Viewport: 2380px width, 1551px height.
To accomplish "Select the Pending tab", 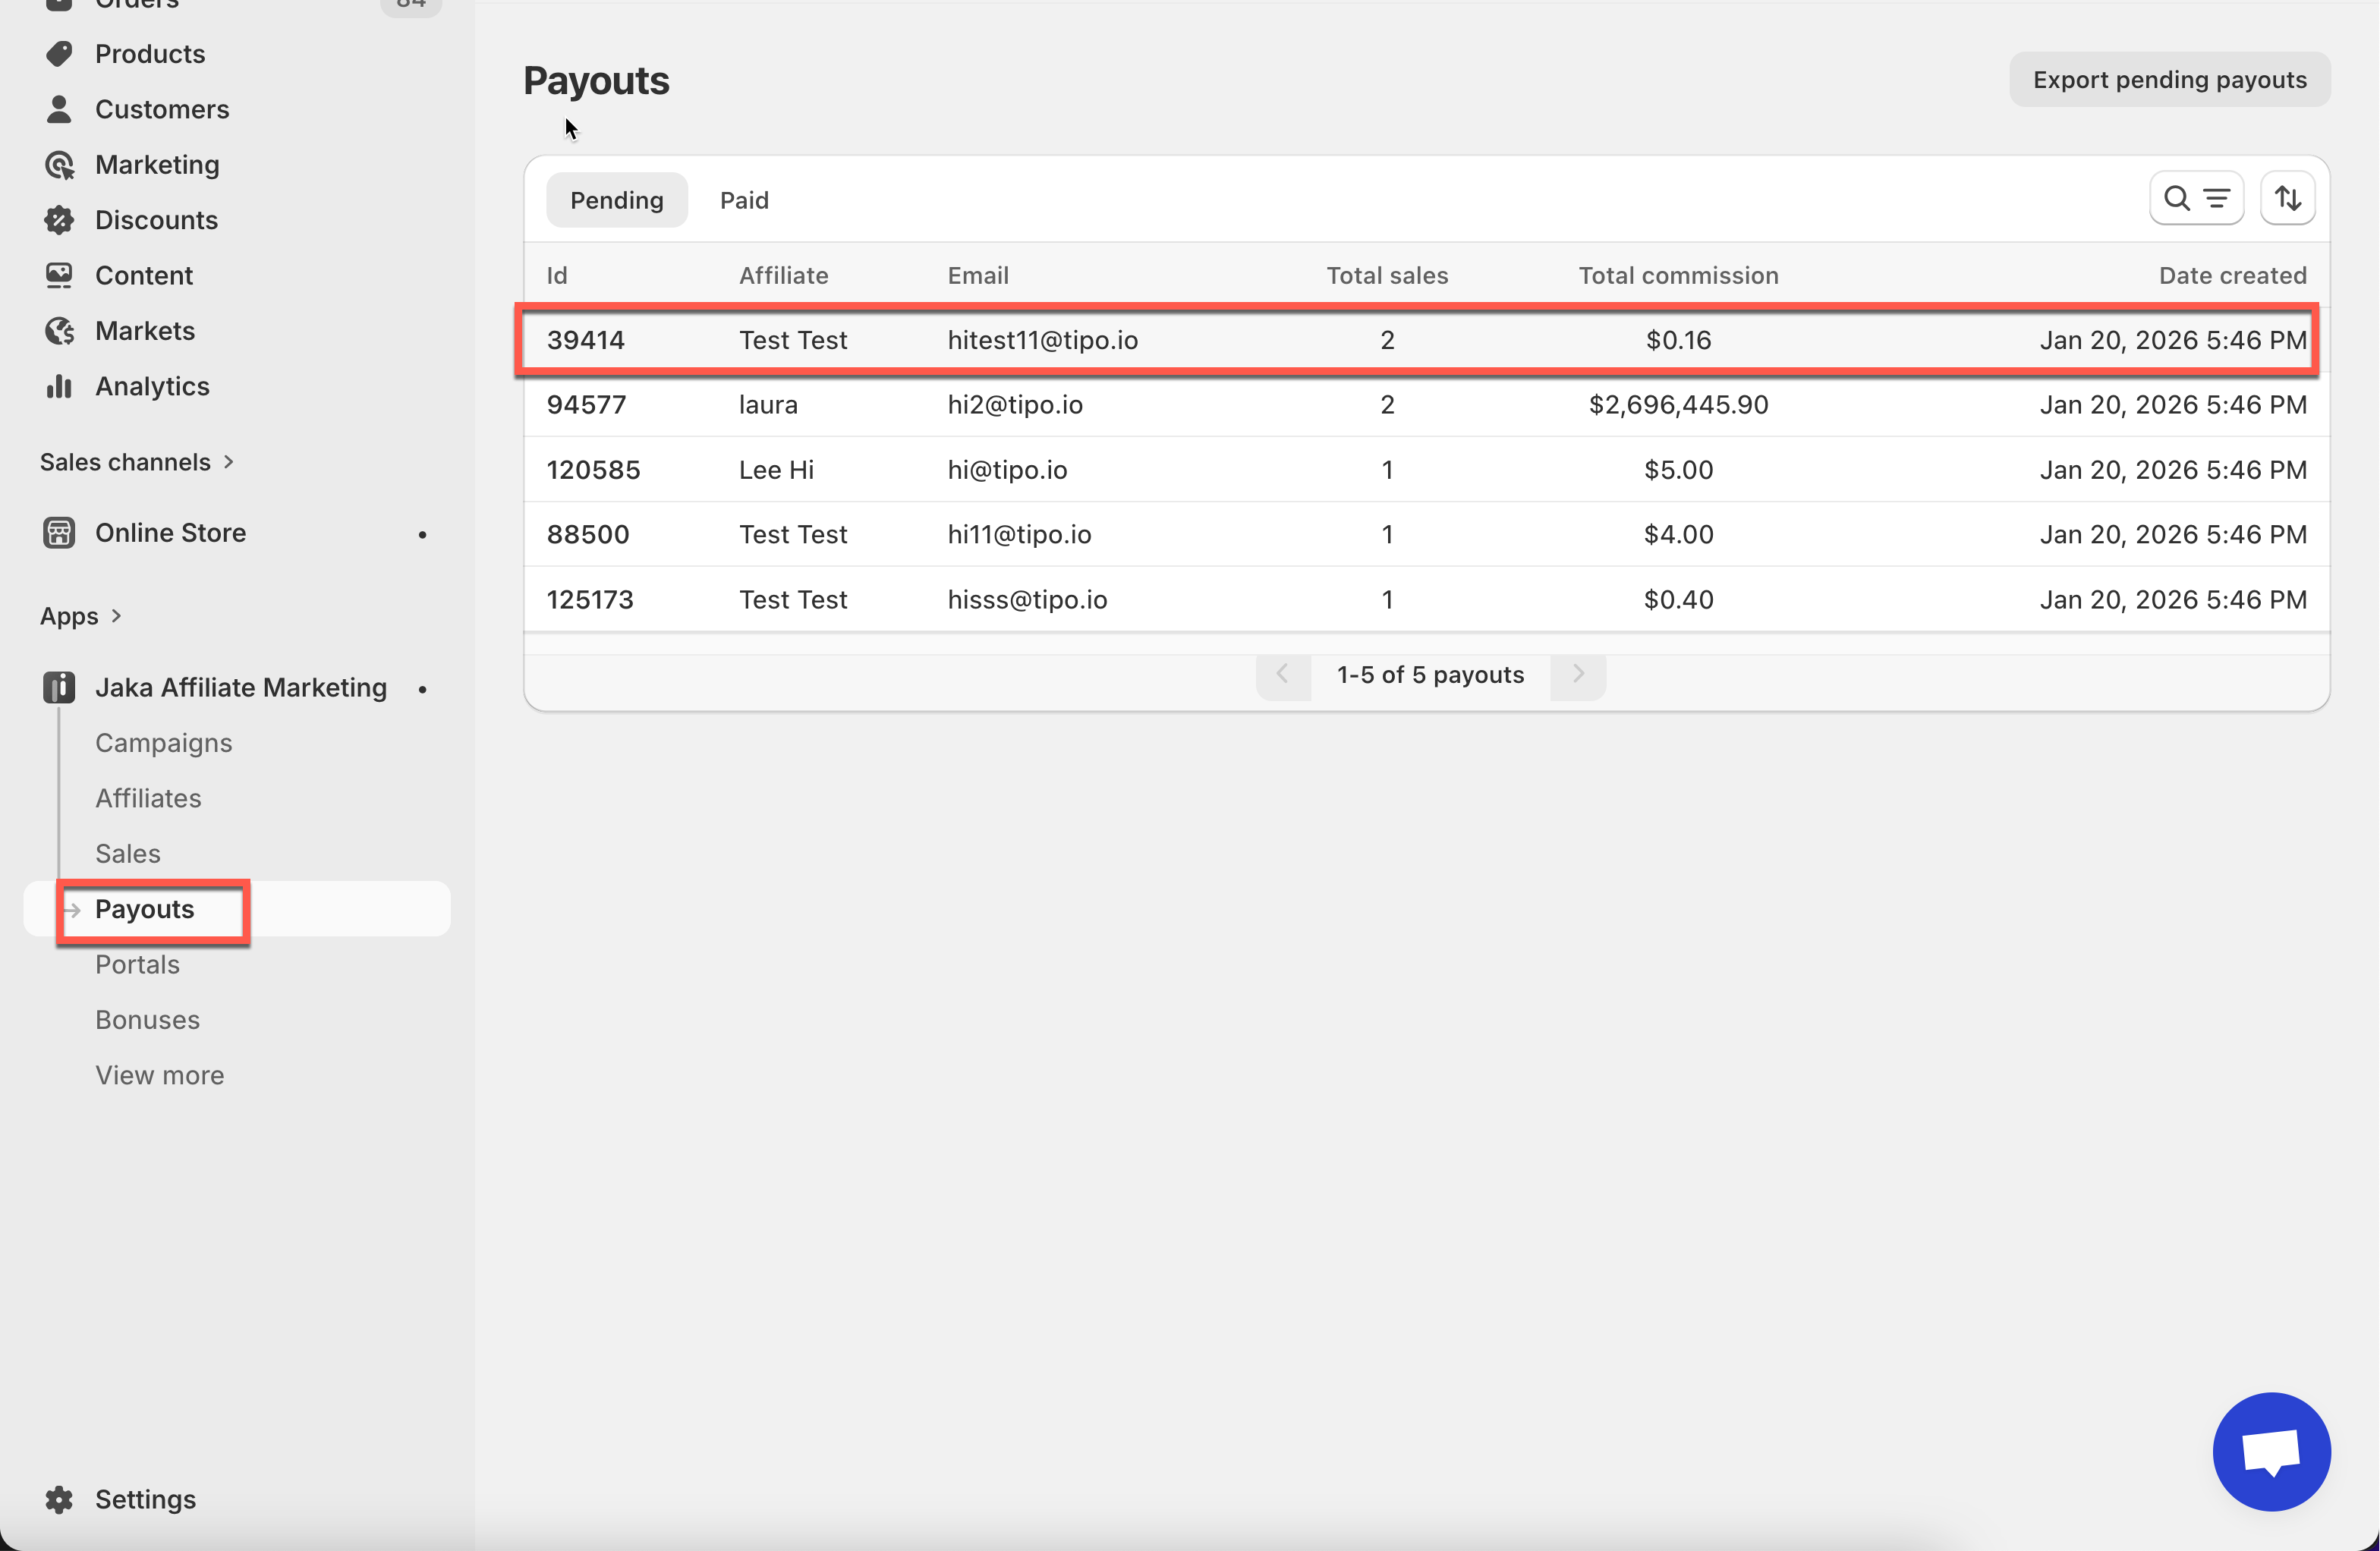I will click(616, 200).
